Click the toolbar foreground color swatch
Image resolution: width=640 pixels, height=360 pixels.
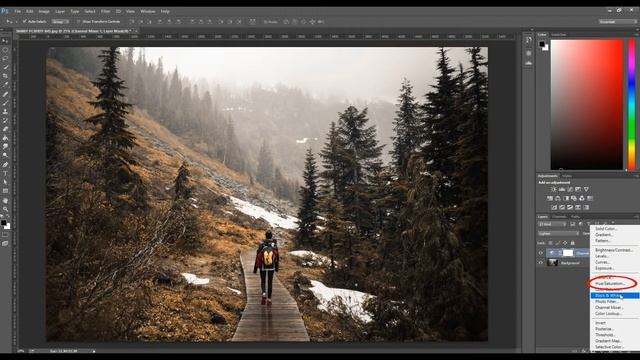[x=3, y=223]
